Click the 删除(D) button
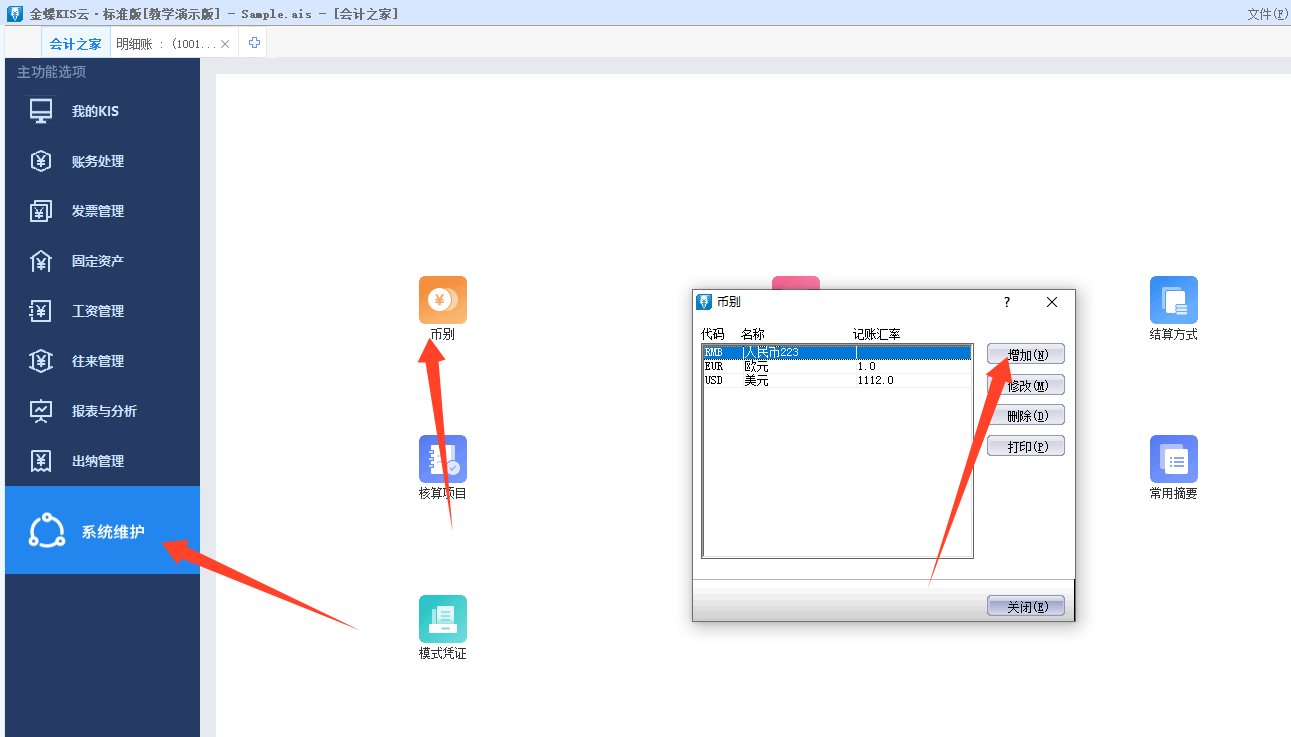The image size is (1291, 737). [x=1026, y=415]
